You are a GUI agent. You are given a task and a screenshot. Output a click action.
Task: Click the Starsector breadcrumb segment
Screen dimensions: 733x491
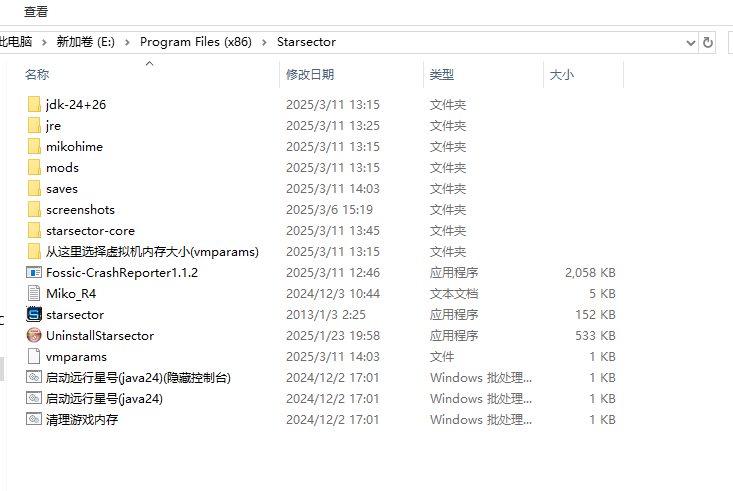pyautogui.click(x=306, y=42)
